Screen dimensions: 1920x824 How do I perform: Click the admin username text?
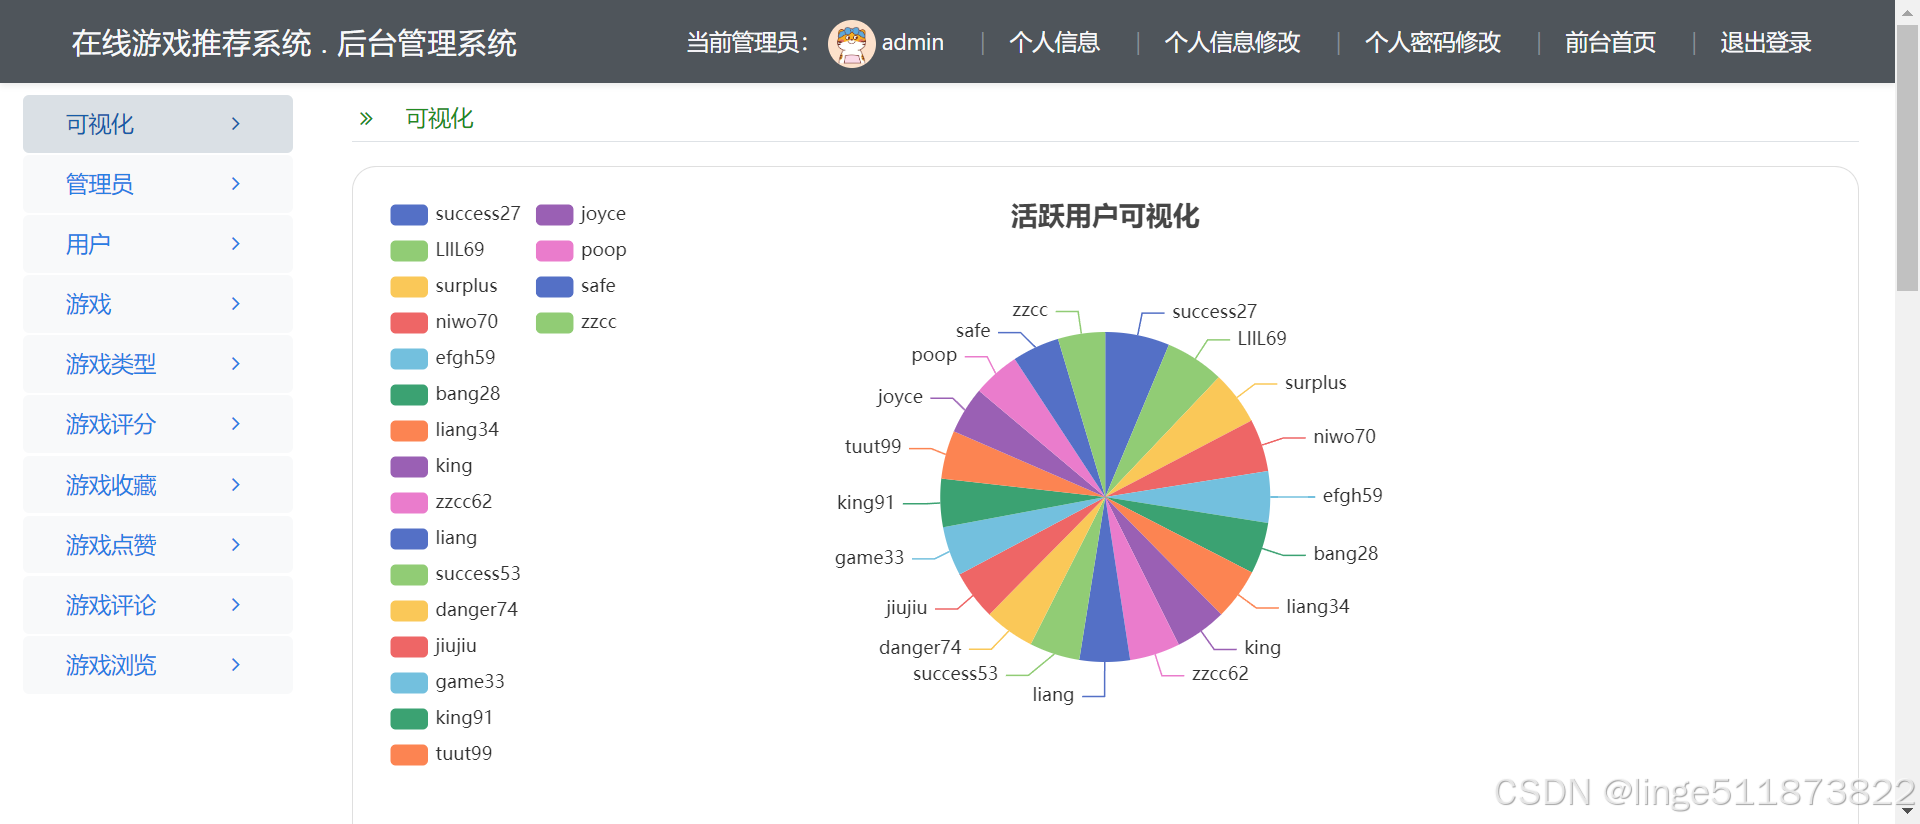(x=912, y=43)
